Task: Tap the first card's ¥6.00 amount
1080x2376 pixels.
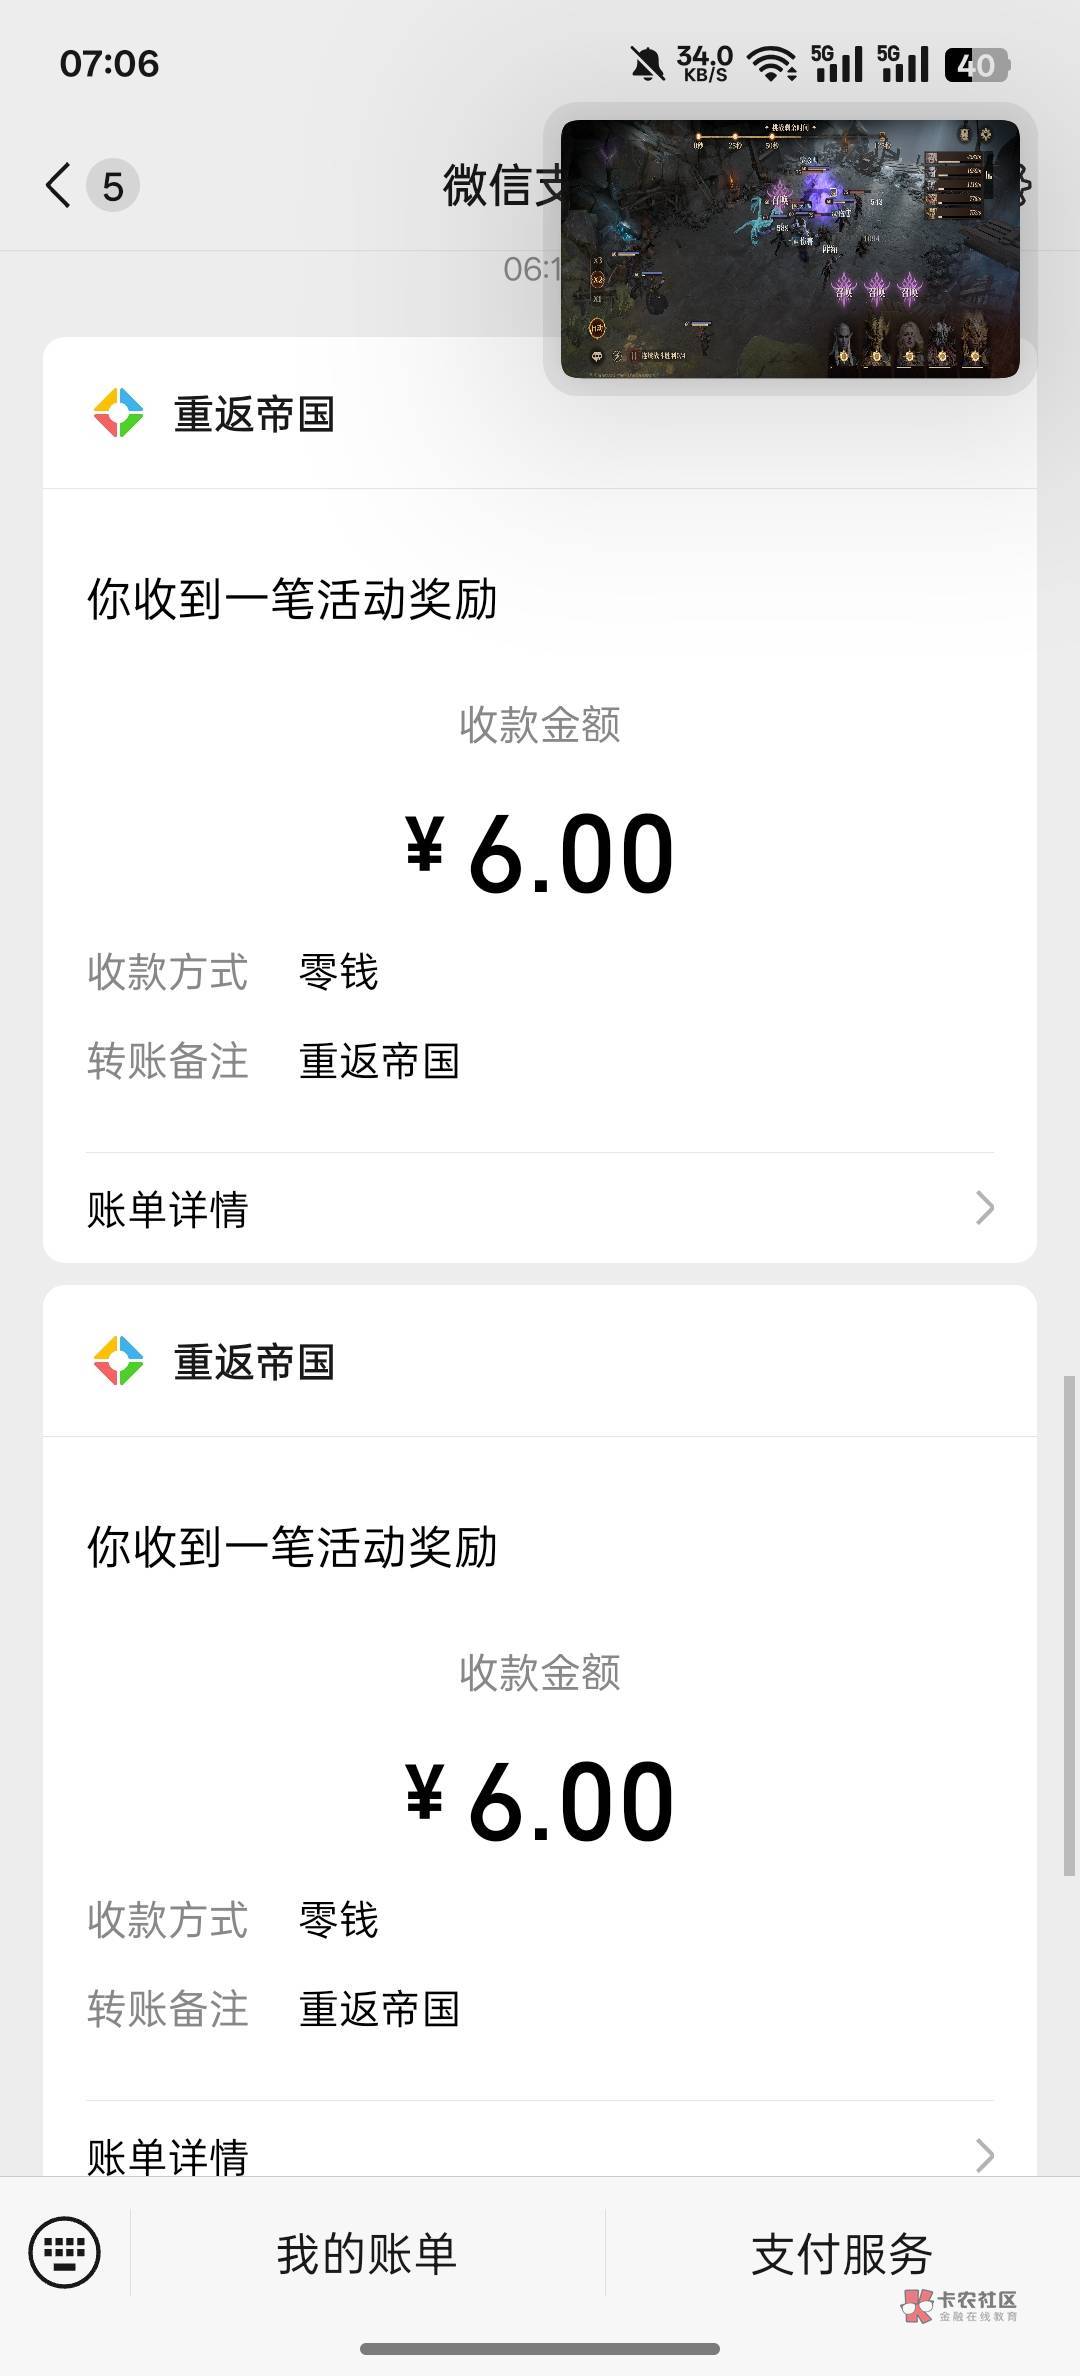Action: click(540, 853)
